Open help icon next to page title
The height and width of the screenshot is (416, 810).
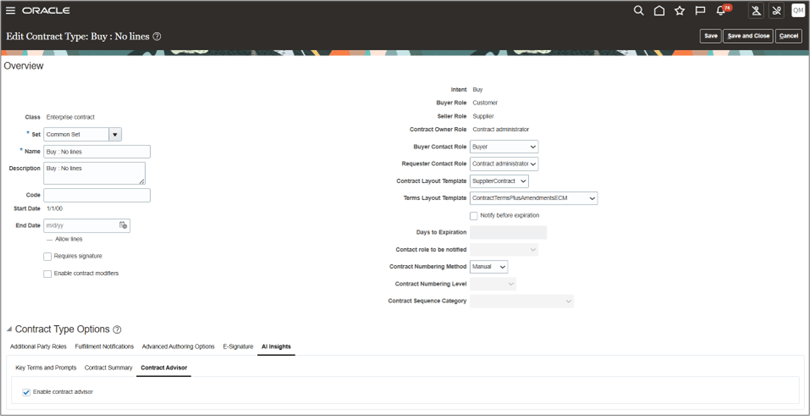point(157,37)
